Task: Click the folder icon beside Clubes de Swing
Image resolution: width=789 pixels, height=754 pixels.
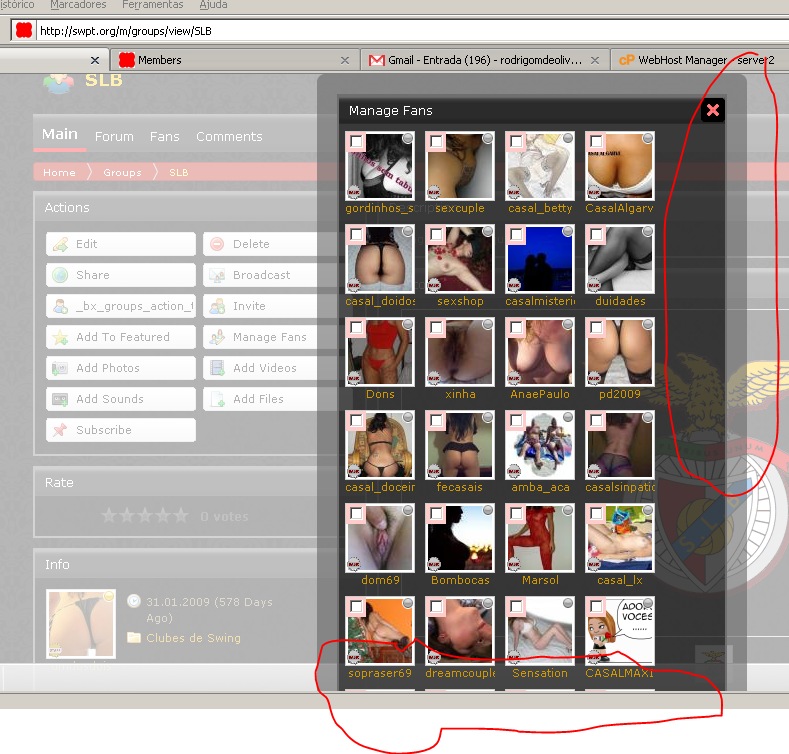Action: tap(134, 638)
